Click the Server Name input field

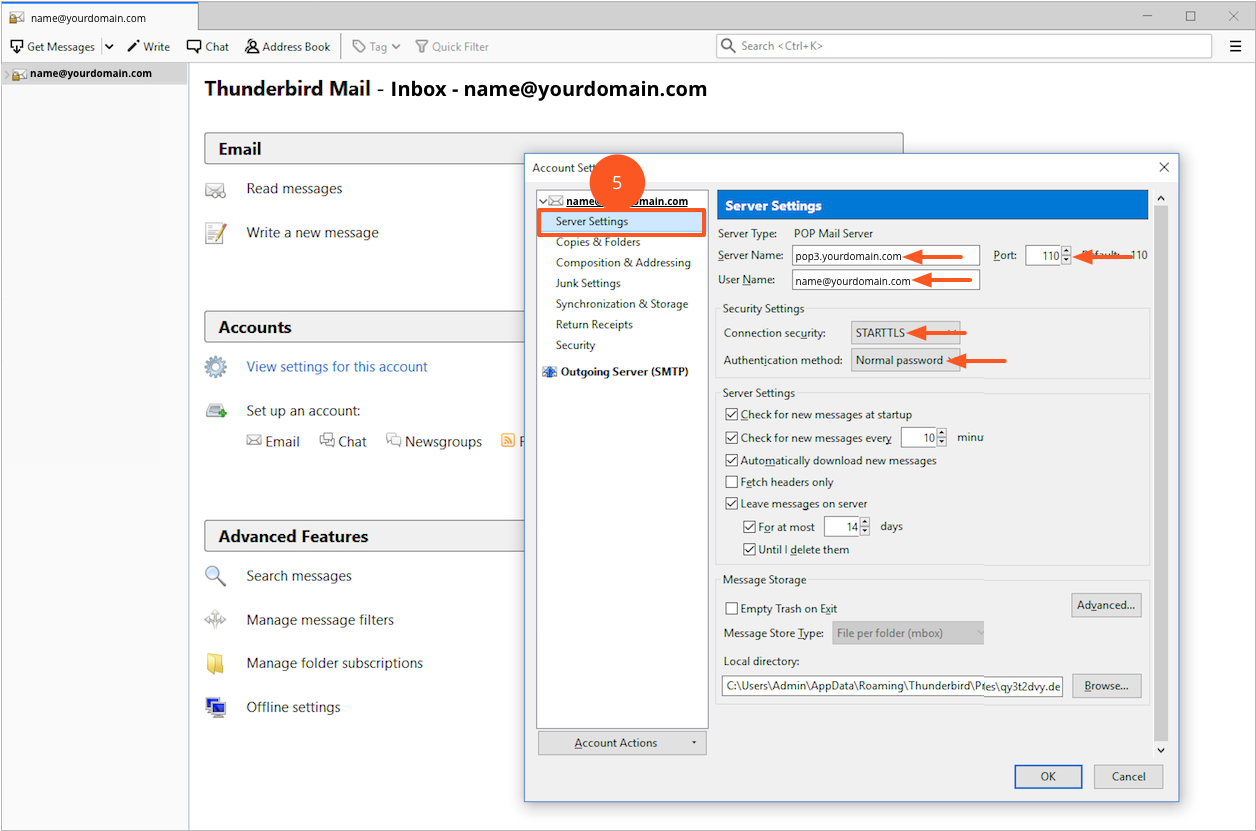(x=885, y=256)
